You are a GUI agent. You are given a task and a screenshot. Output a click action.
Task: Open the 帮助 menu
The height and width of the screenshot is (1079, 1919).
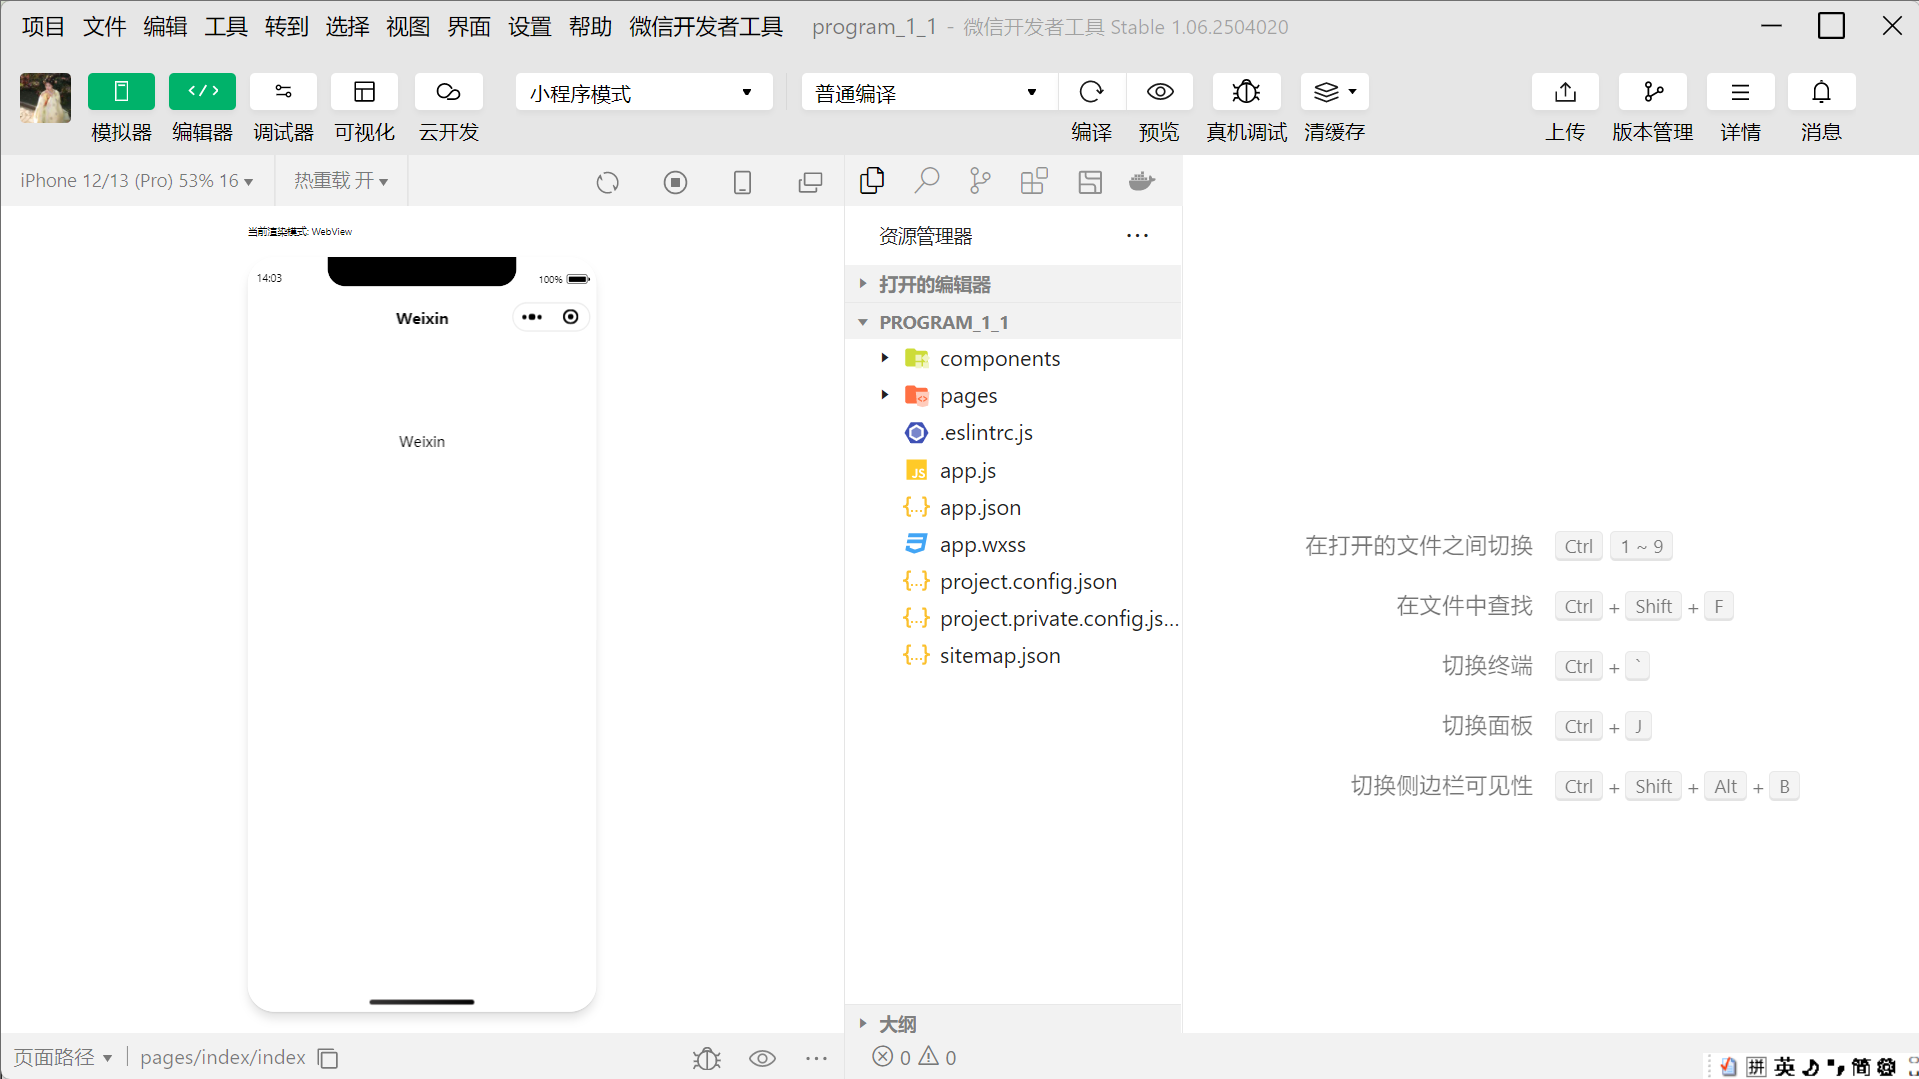pos(590,27)
